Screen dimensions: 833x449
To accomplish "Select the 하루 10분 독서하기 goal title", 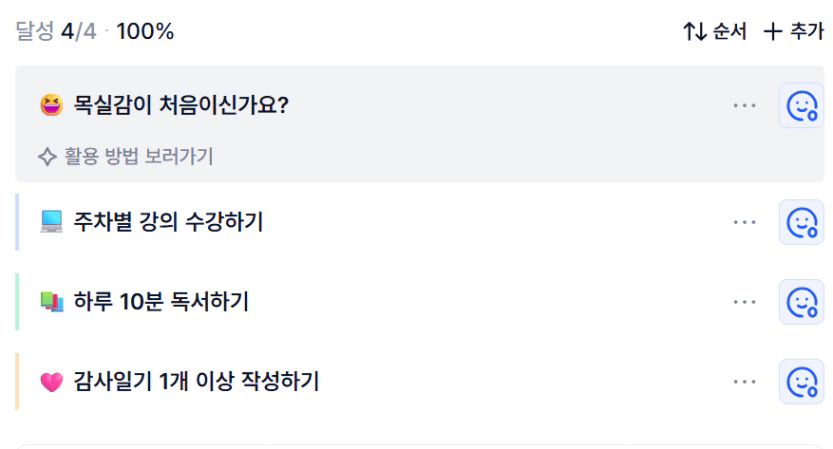I will (161, 301).
